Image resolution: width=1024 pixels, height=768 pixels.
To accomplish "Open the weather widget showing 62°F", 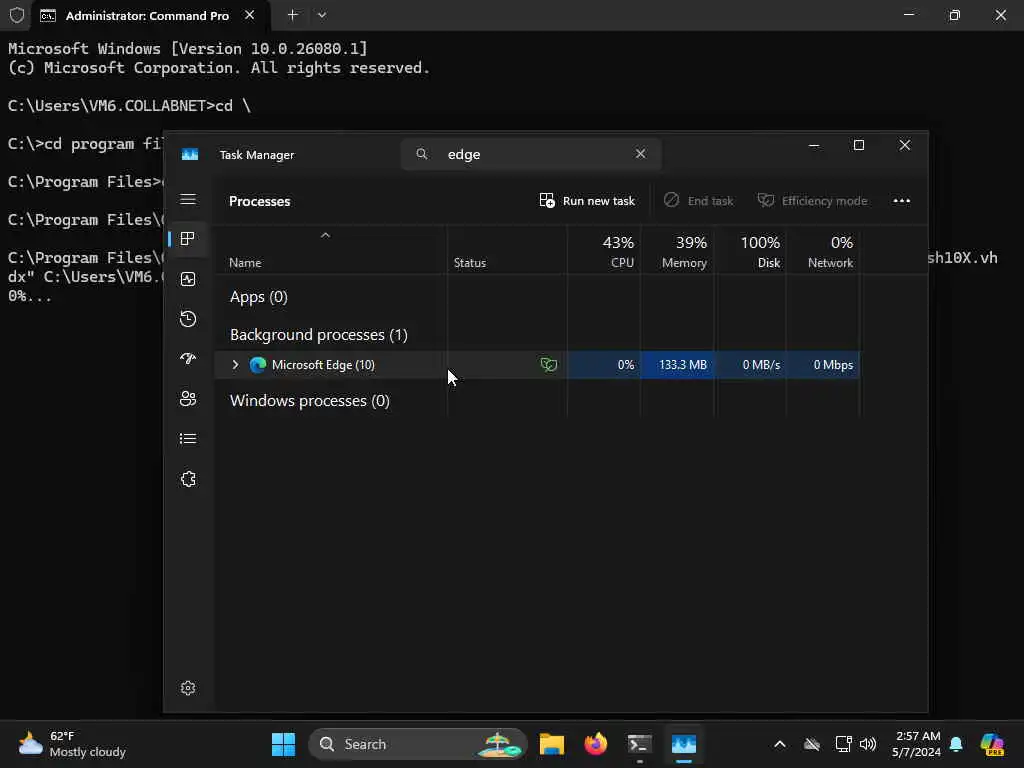I will coord(72,744).
